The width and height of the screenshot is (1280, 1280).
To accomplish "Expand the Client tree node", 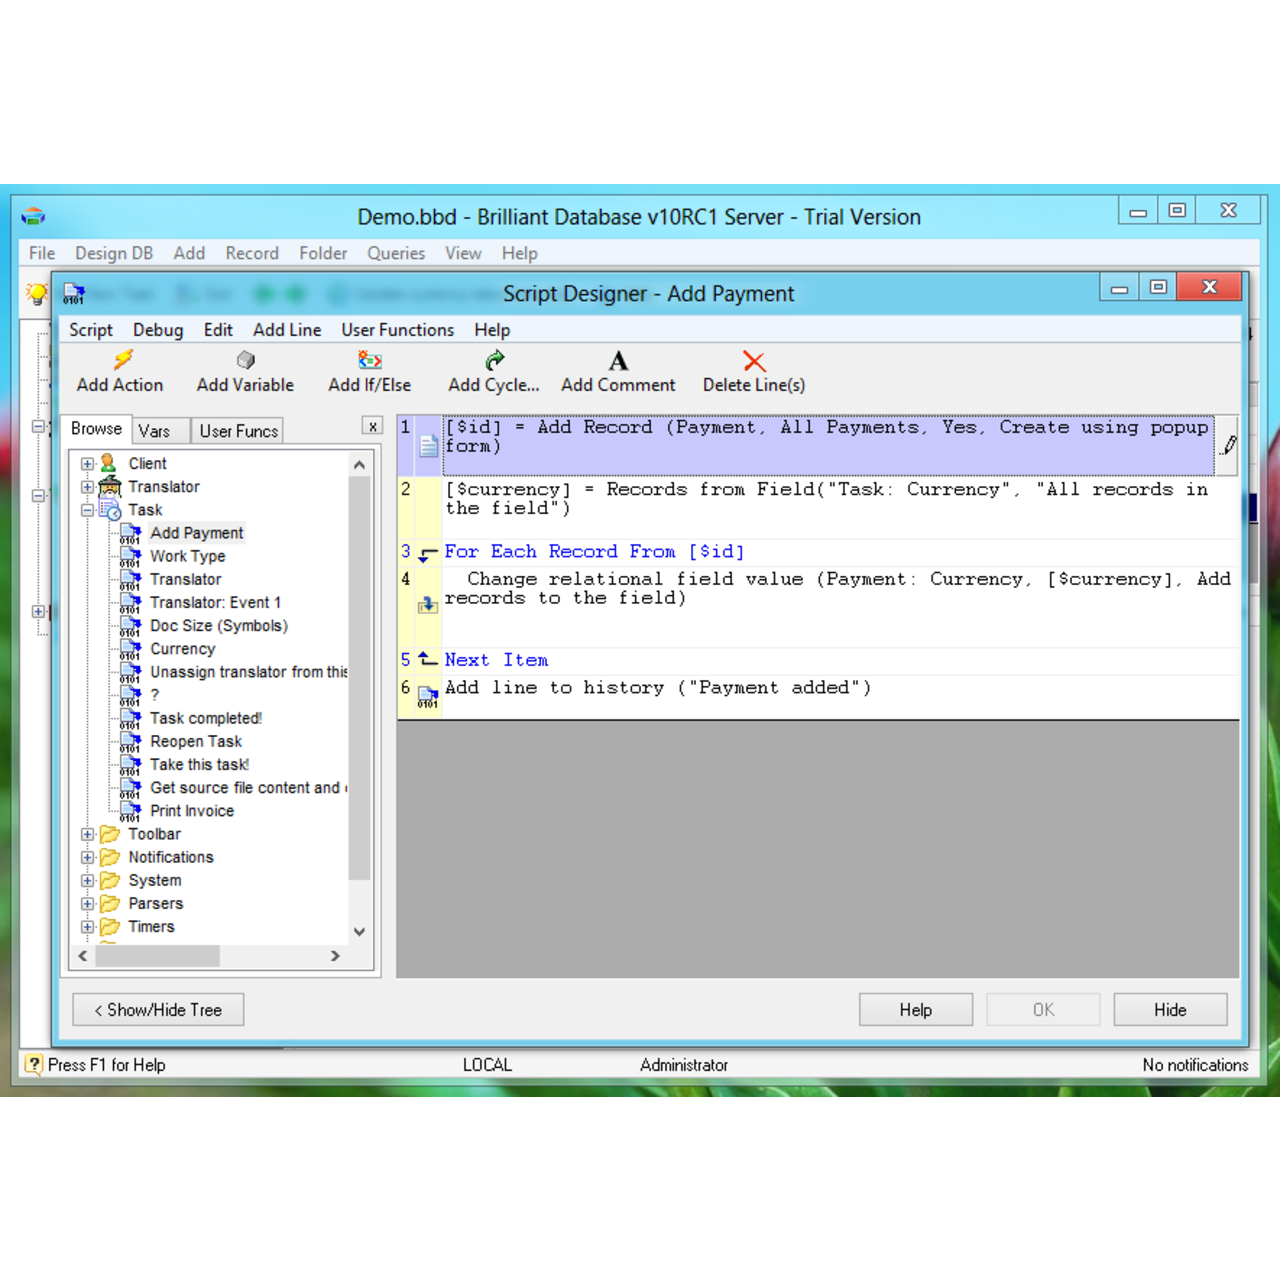I will (88, 464).
